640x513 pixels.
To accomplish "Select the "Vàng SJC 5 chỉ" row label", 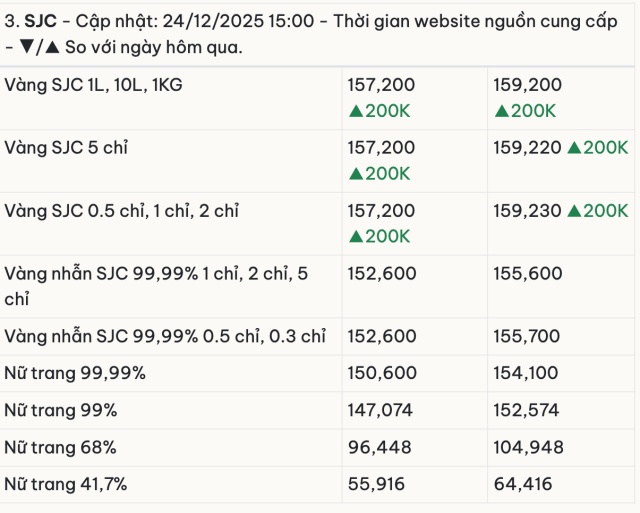I will 67,148.
